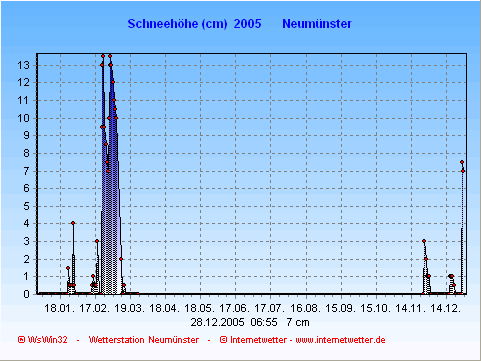Click the x-axis date '18.01.'
The image size is (481, 361).
pyautogui.click(x=60, y=308)
